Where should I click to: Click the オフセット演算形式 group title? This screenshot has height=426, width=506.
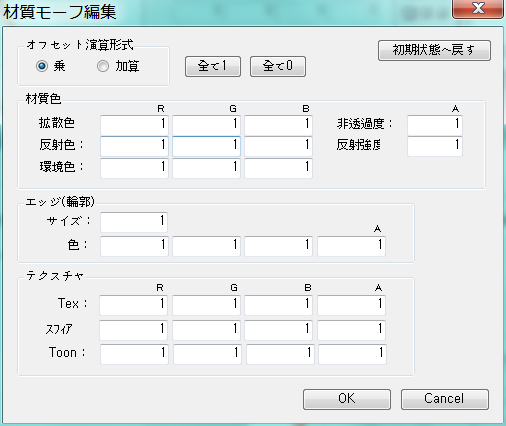pos(80,45)
